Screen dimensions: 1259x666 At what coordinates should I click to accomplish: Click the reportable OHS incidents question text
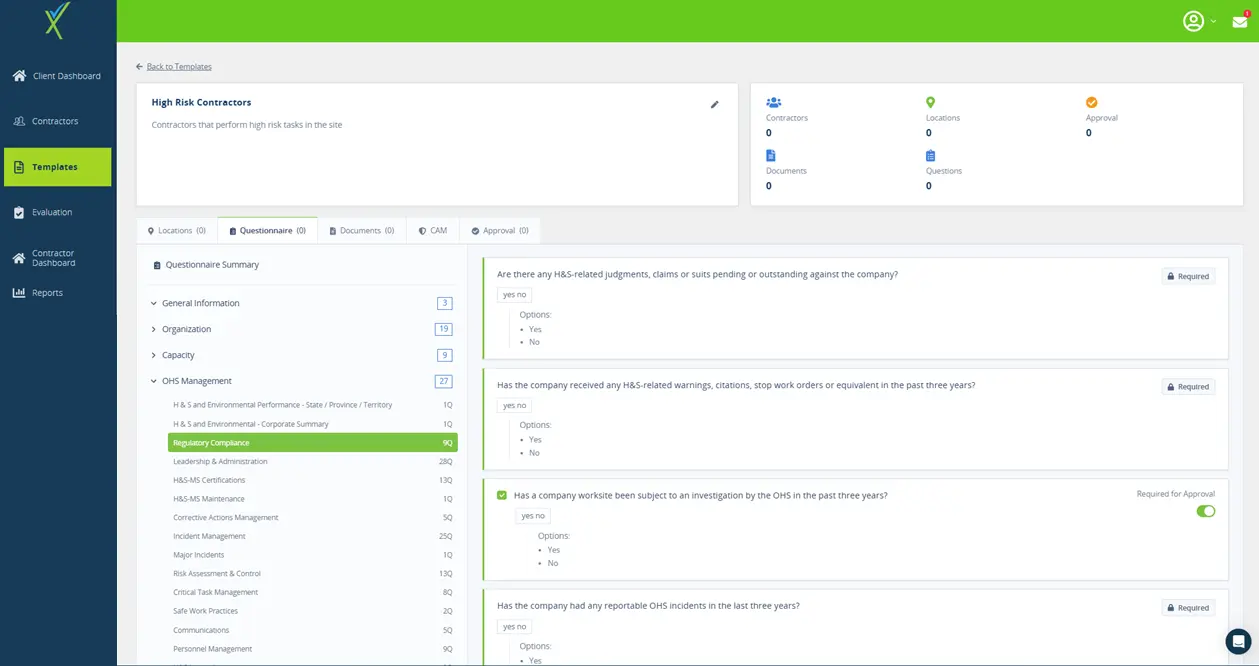(648, 606)
